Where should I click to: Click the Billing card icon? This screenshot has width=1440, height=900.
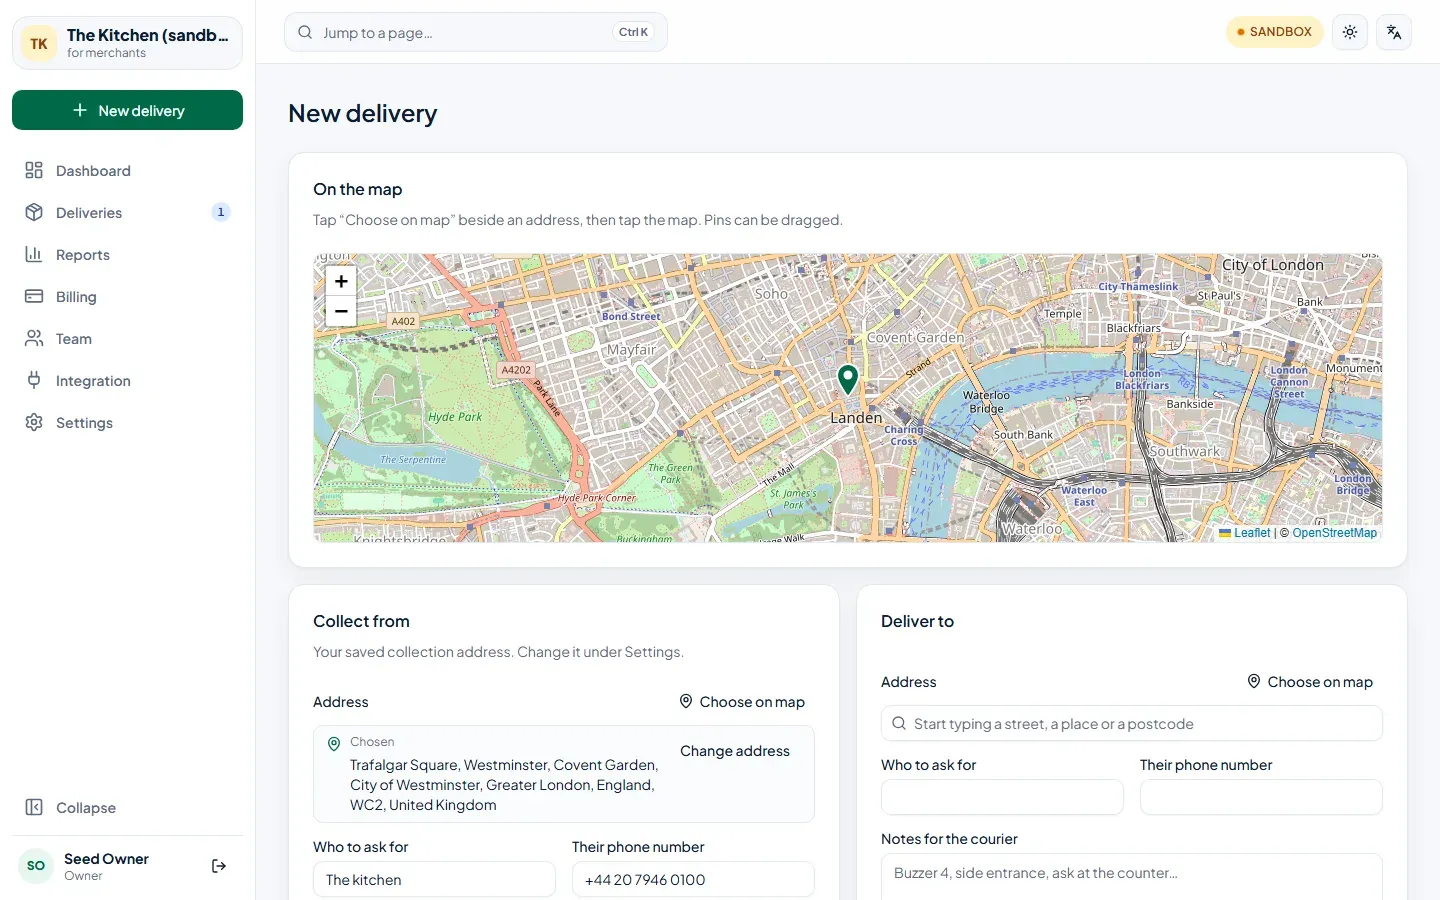click(34, 296)
